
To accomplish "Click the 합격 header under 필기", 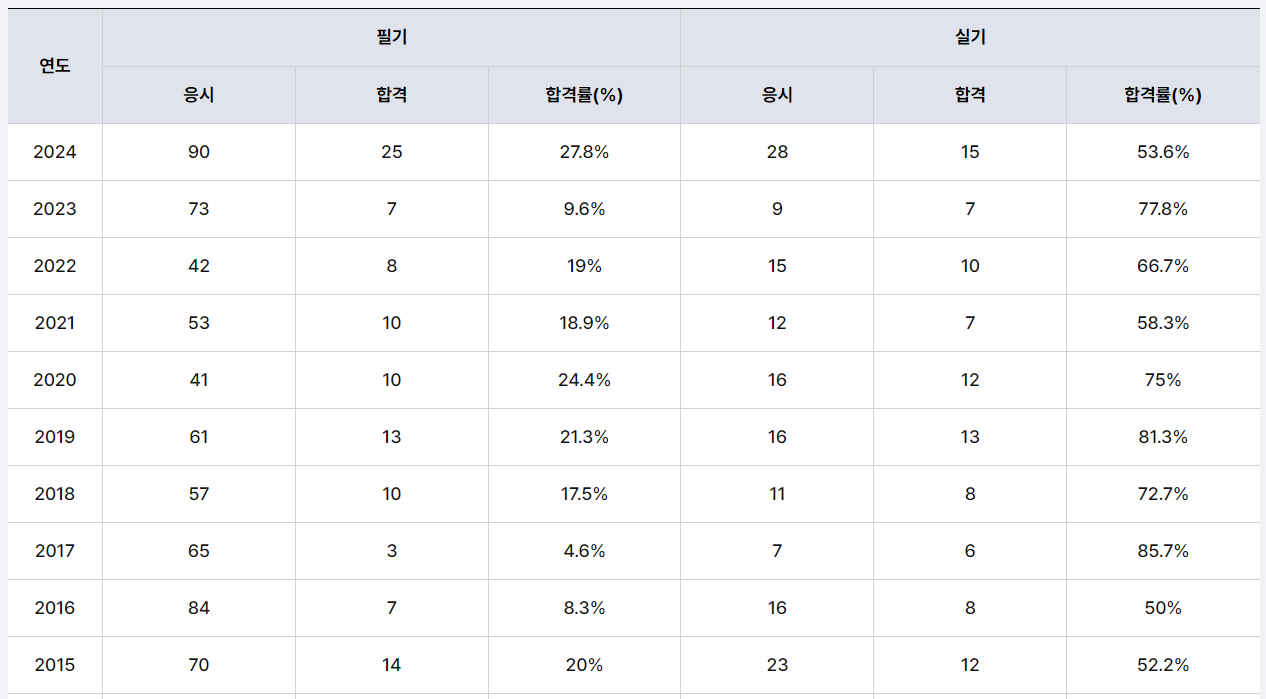I will point(391,95).
